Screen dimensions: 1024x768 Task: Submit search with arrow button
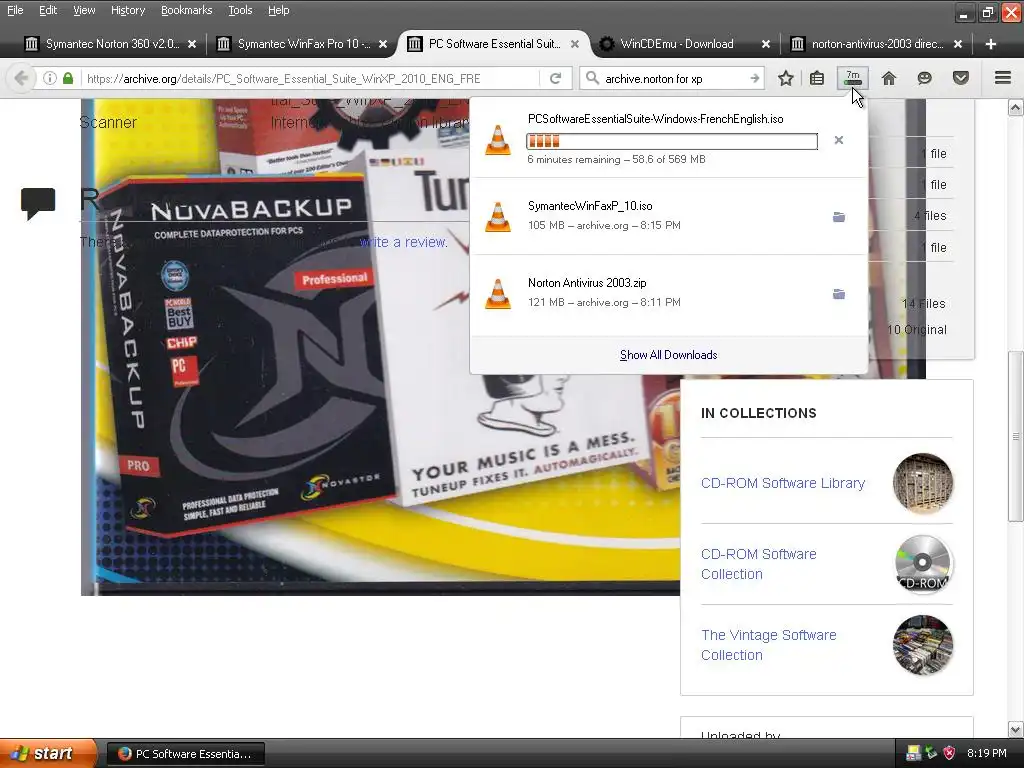[754, 78]
